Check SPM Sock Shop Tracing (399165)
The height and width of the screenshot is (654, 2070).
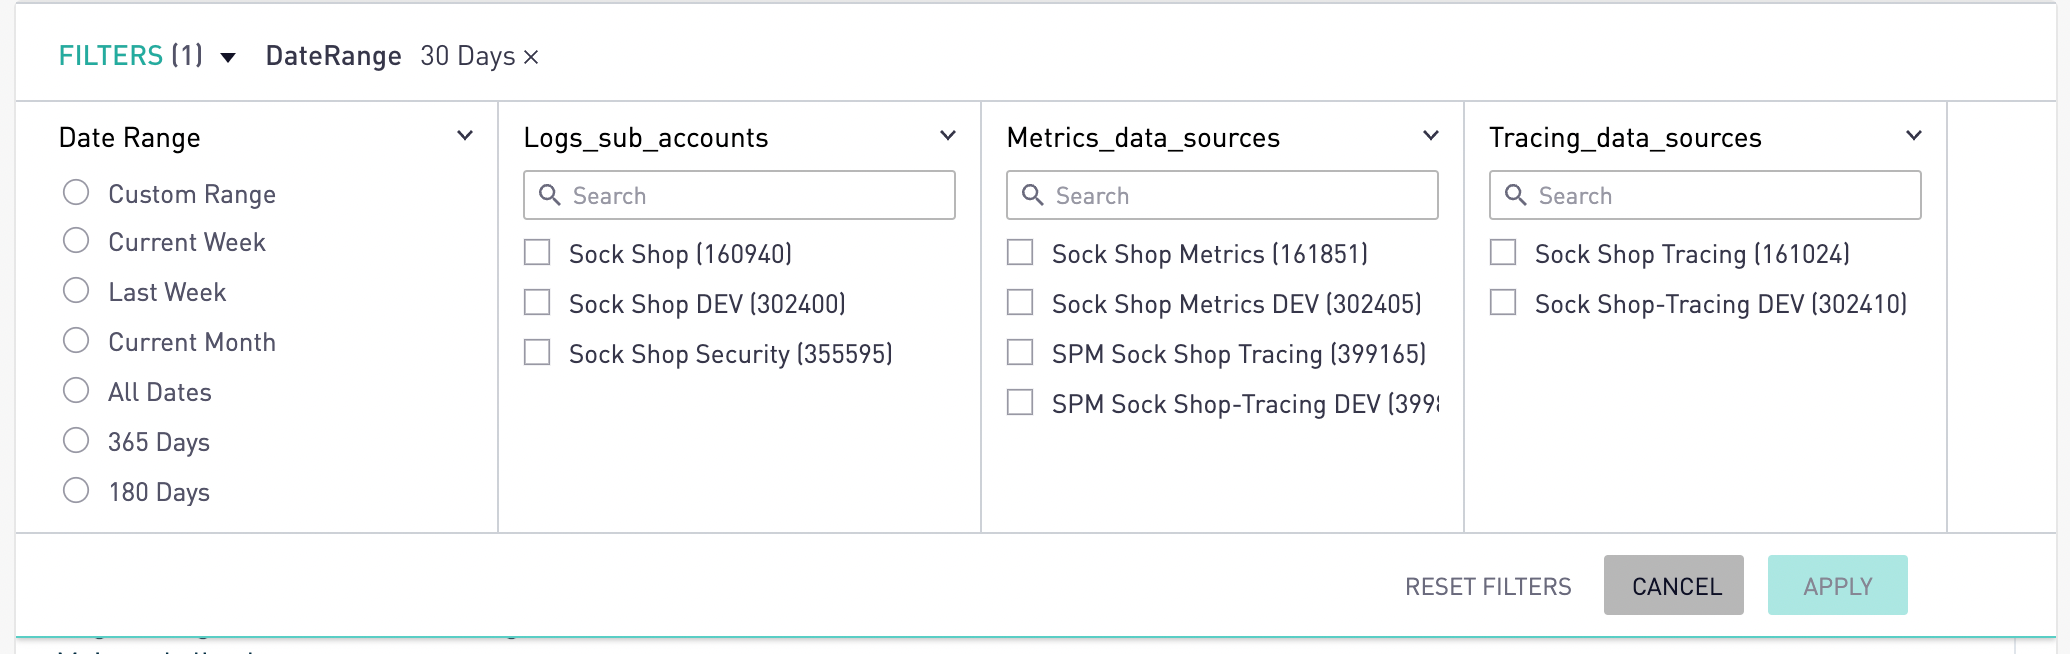(x=1020, y=352)
